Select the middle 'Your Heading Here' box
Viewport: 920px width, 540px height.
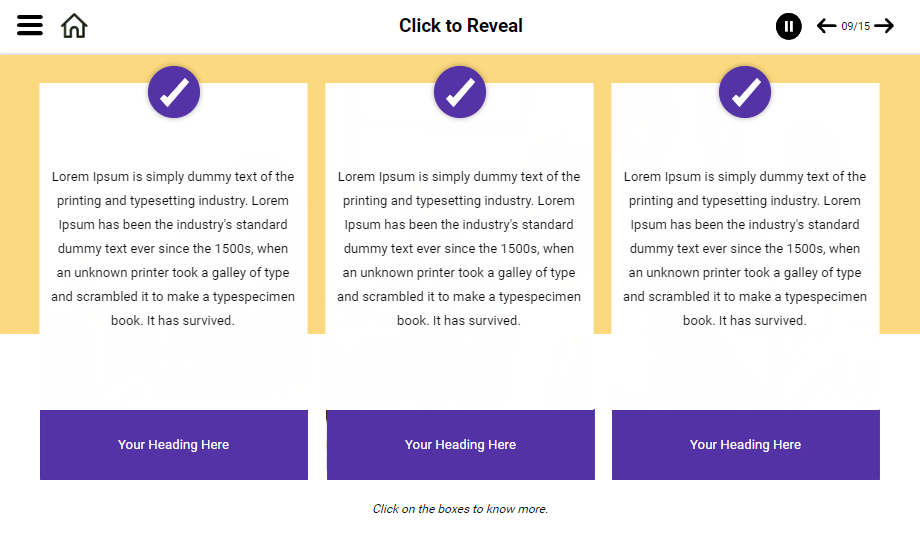460,445
